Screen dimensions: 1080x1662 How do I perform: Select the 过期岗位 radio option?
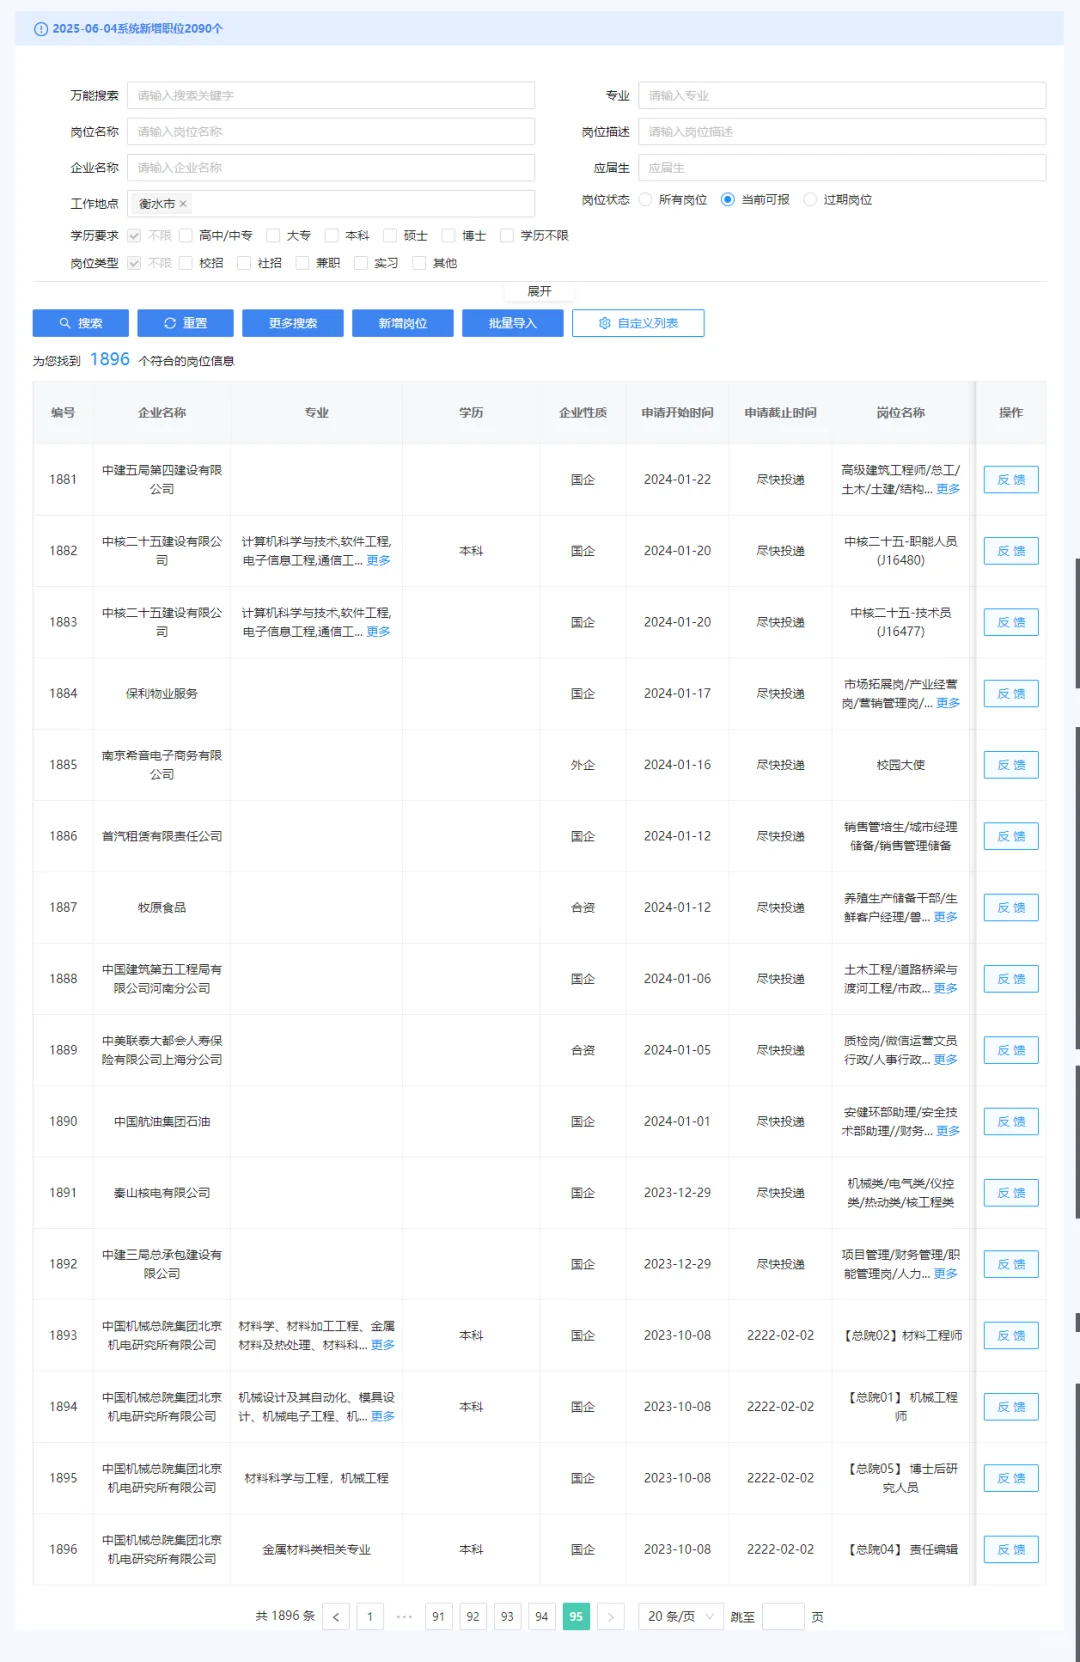[810, 199]
